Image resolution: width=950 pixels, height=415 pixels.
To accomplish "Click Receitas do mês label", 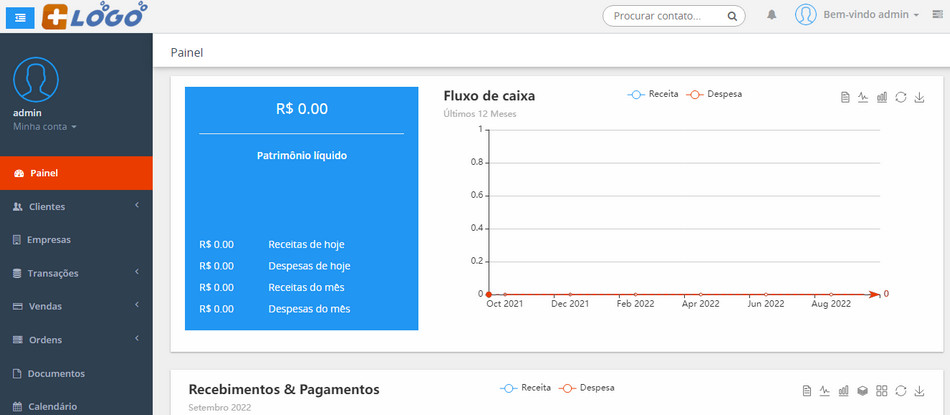I will pyautogui.click(x=307, y=287).
